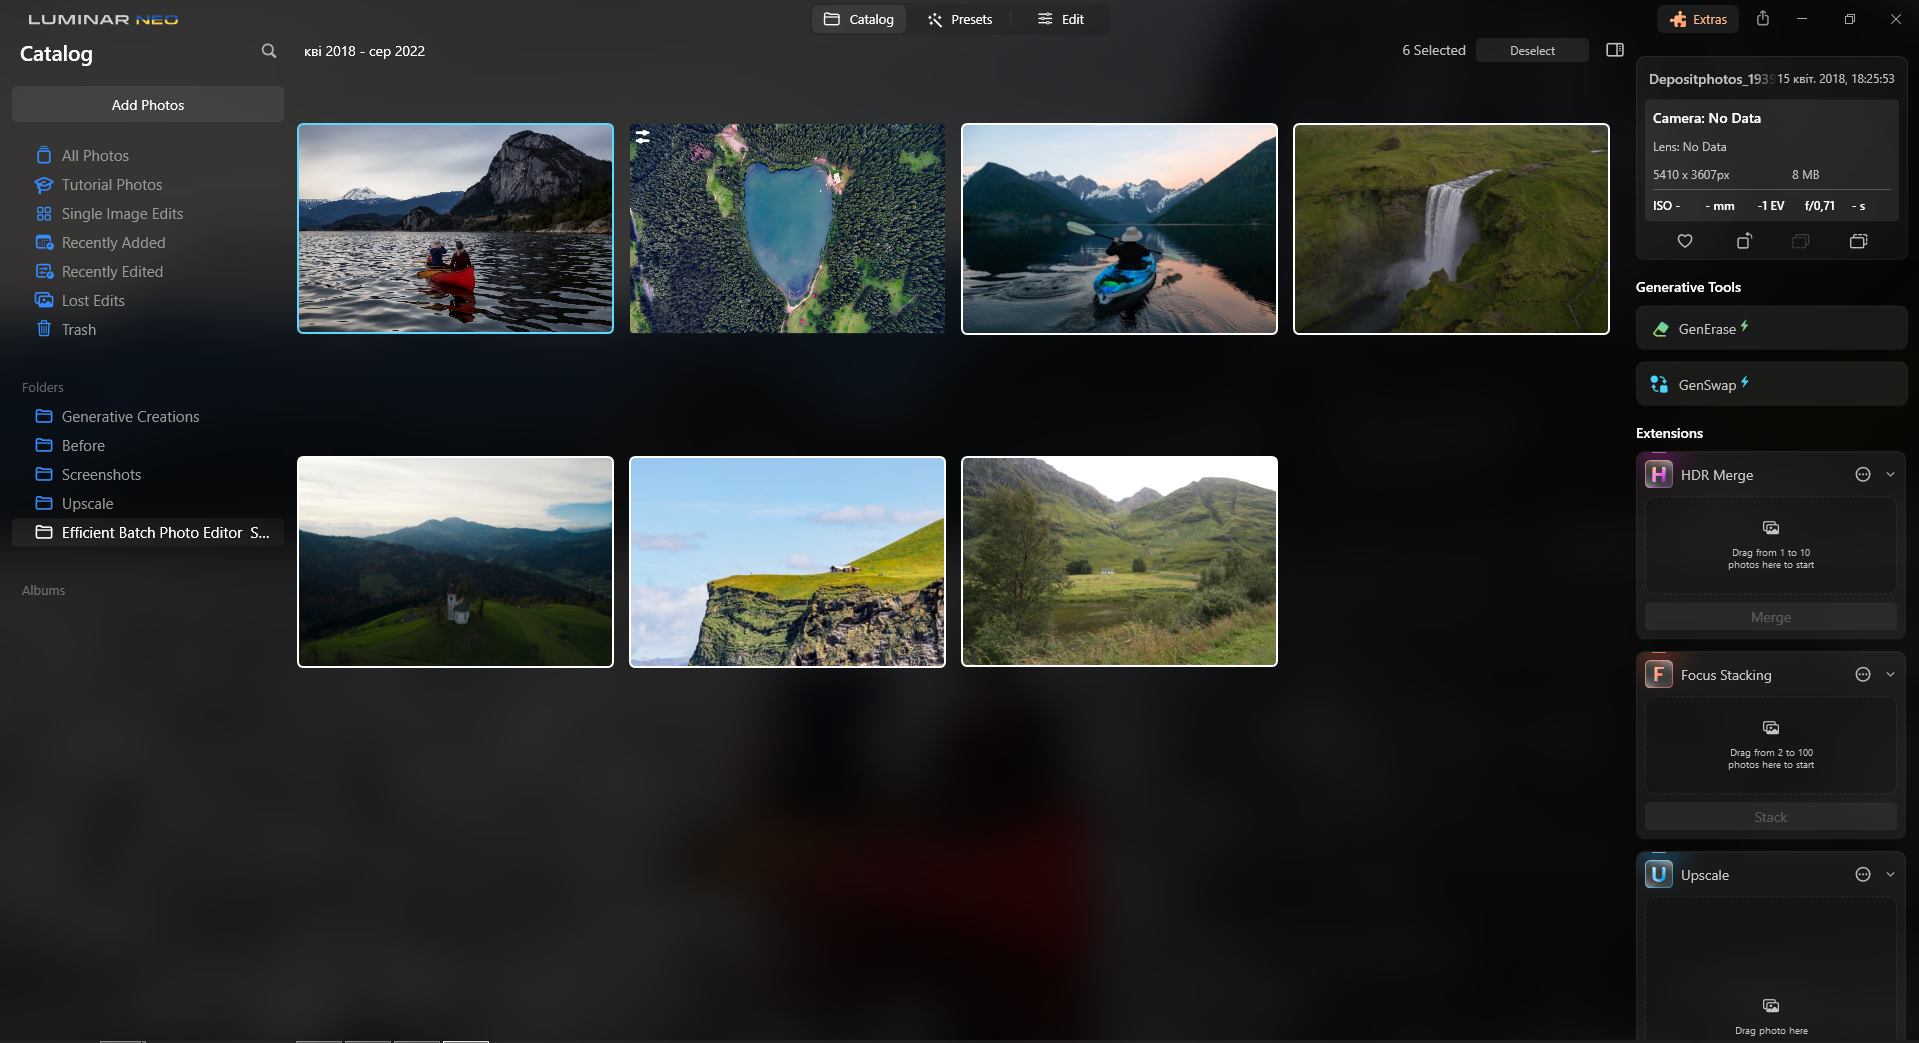Switch to the Presets tab
The height and width of the screenshot is (1043, 1919).
[x=960, y=19]
